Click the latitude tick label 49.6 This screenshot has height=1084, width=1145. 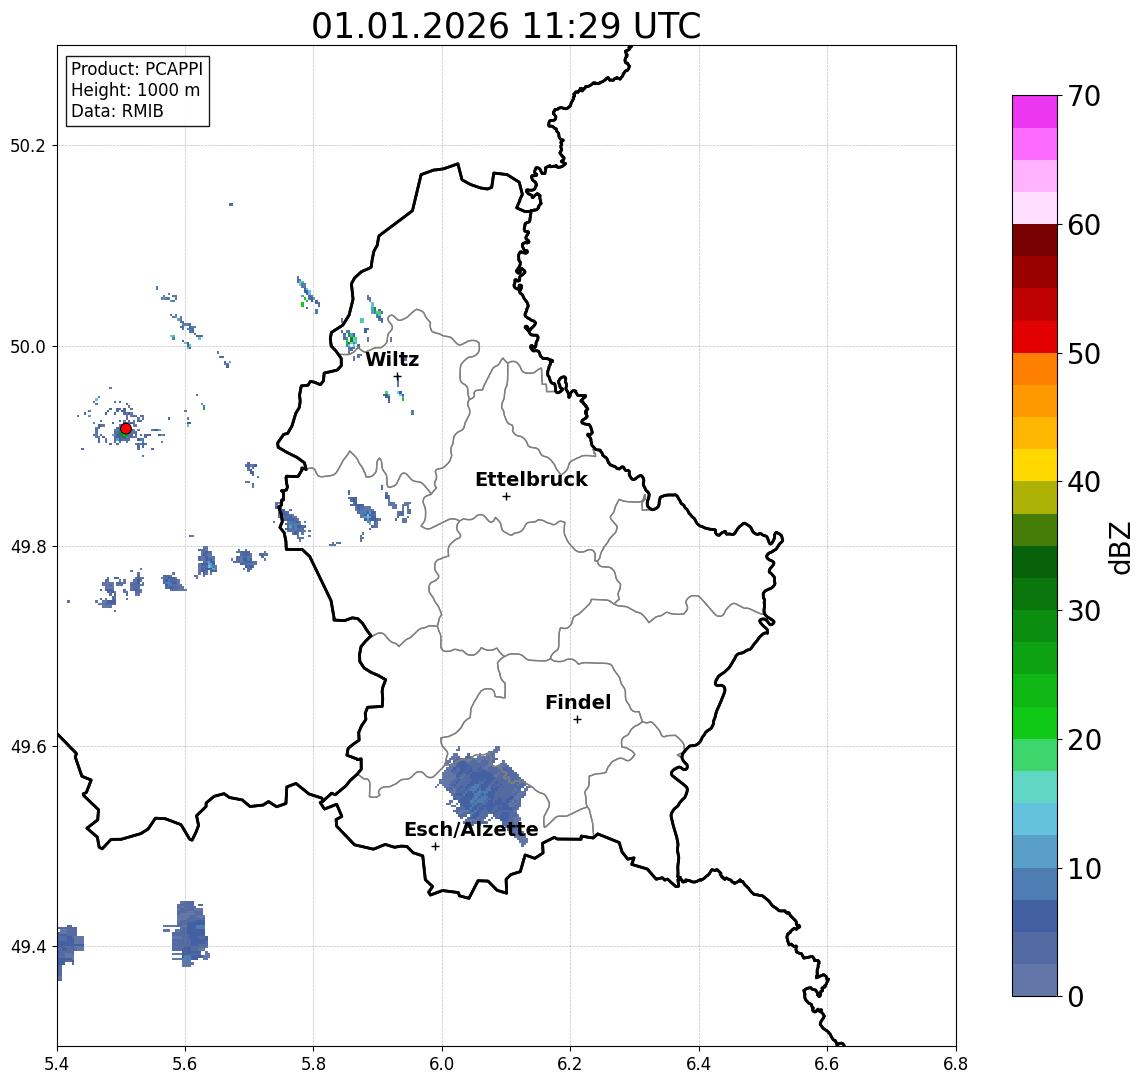point(28,747)
